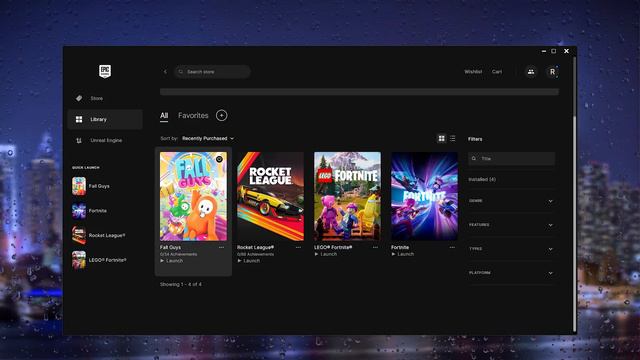This screenshot has width=640, height=360.
Task: Click Rocket League achievements text
Action: pos(256,254)
